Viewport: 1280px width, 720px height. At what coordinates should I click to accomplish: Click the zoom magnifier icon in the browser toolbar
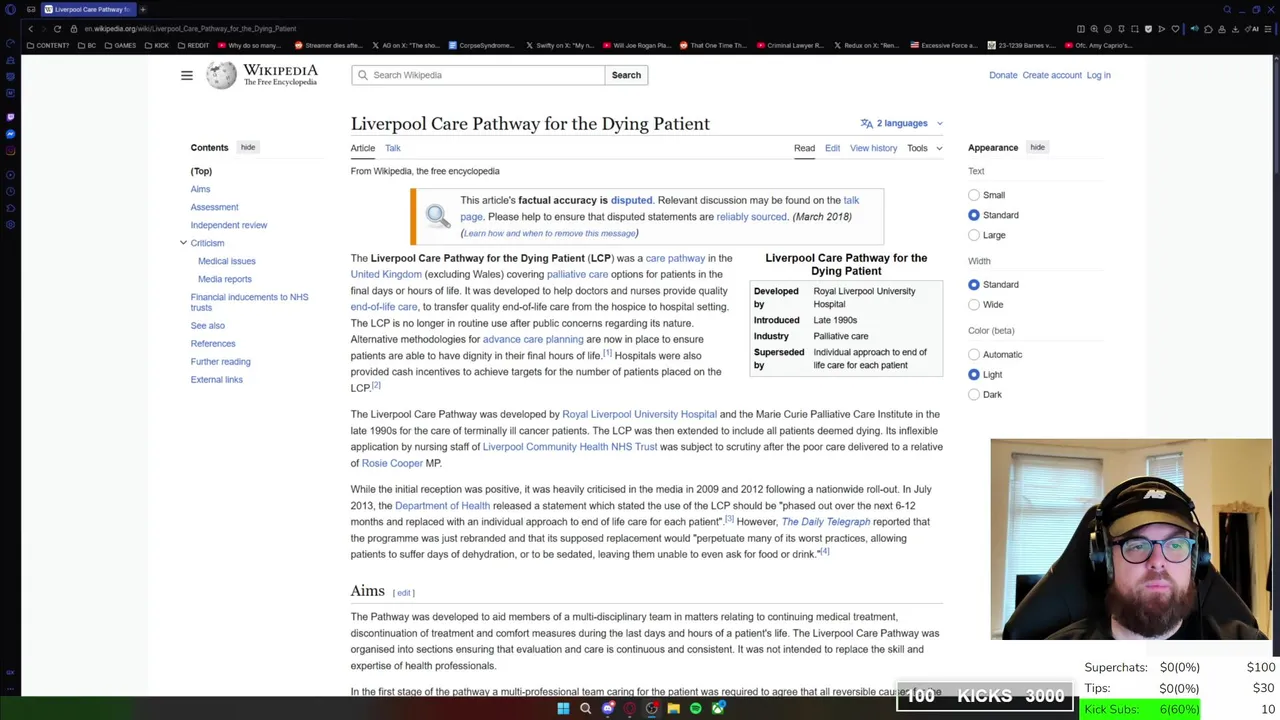(x=1094, y=29)
